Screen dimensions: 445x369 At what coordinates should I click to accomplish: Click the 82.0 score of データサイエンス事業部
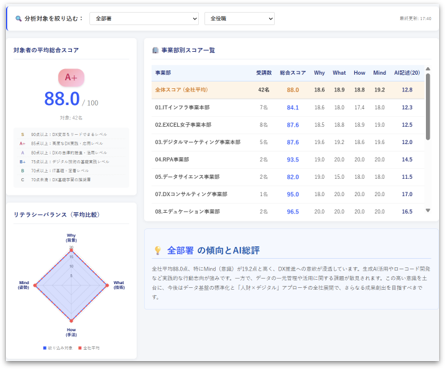(x=293, y=177)
